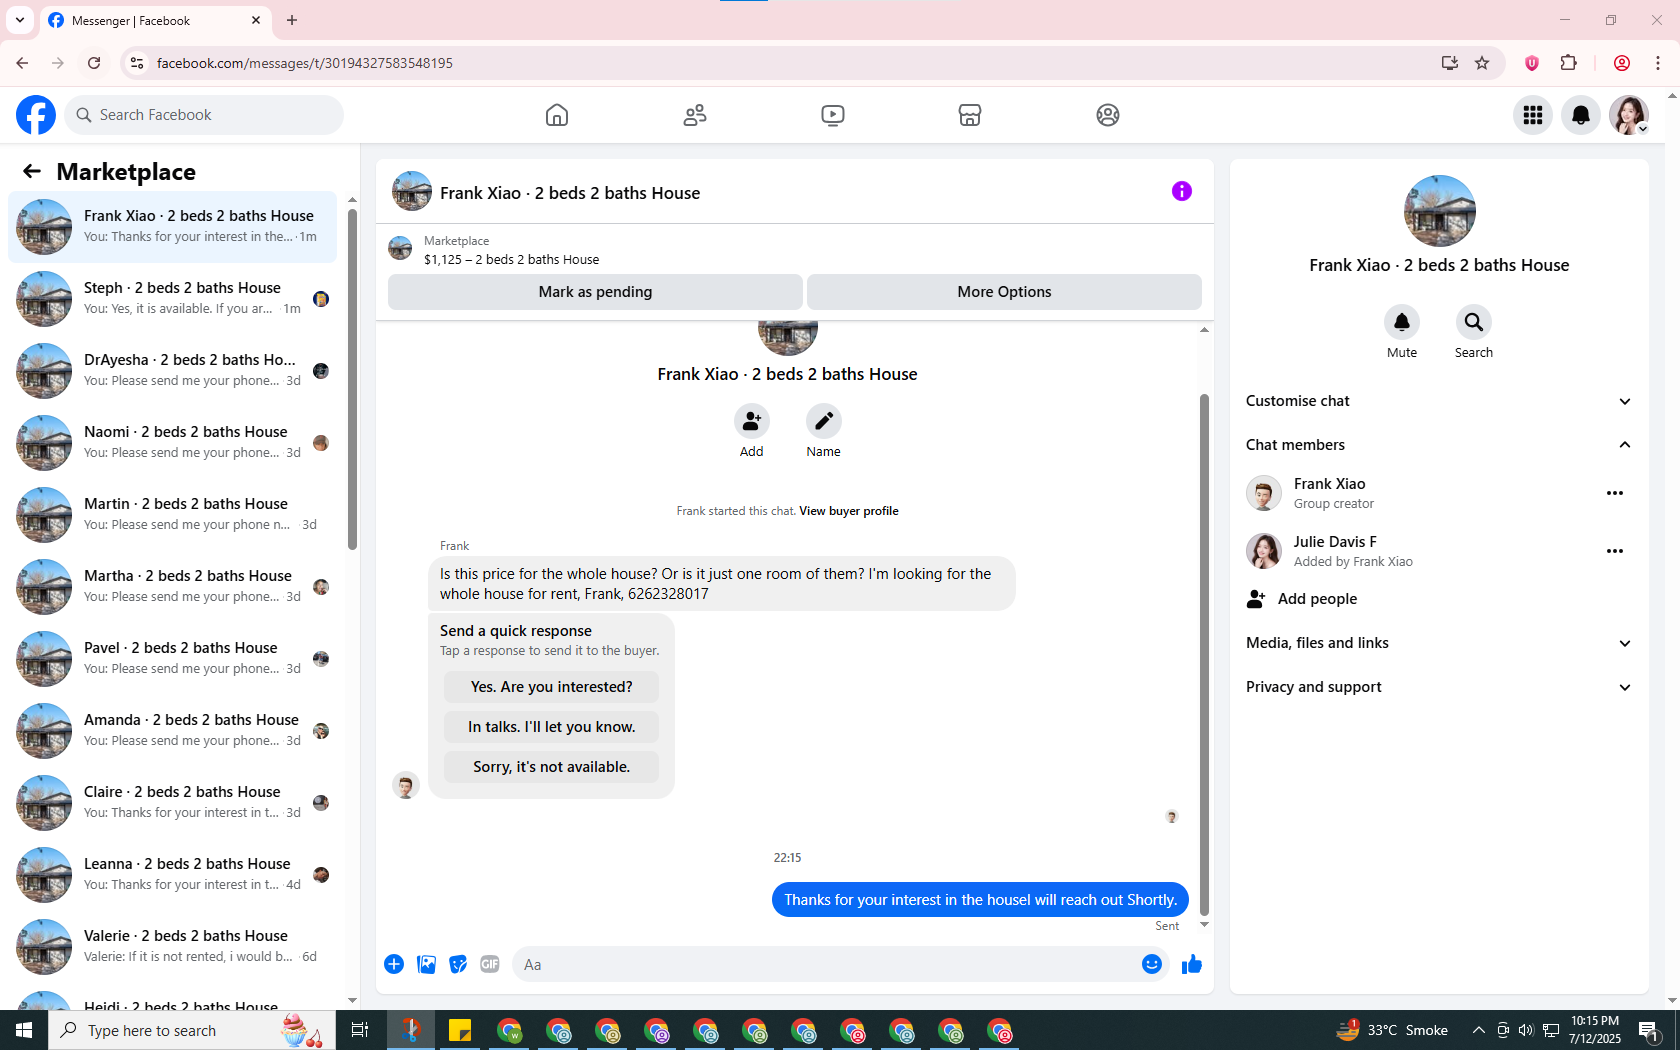Click Add people in chat members
The height and width of the screenshot is (1050, 1680).
(1439, 599)
